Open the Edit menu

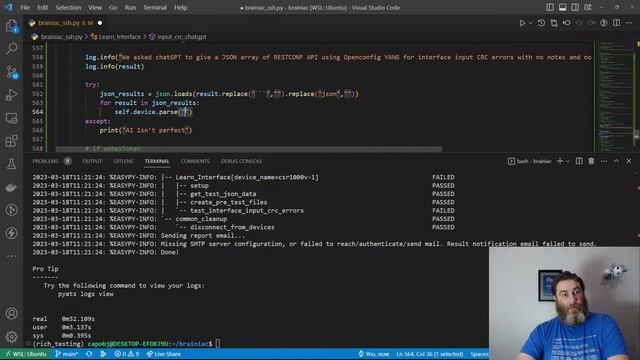(42, 7)
